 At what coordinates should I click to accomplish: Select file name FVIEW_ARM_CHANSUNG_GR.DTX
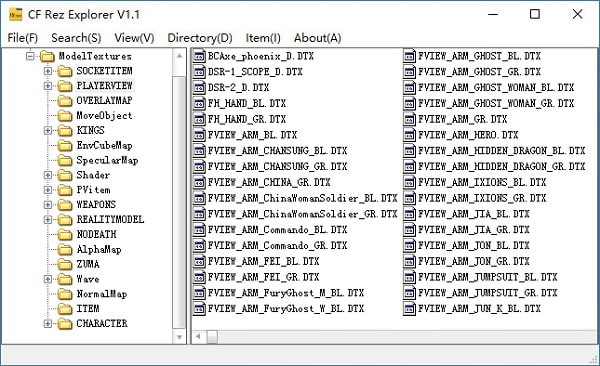tap(277, 167)
